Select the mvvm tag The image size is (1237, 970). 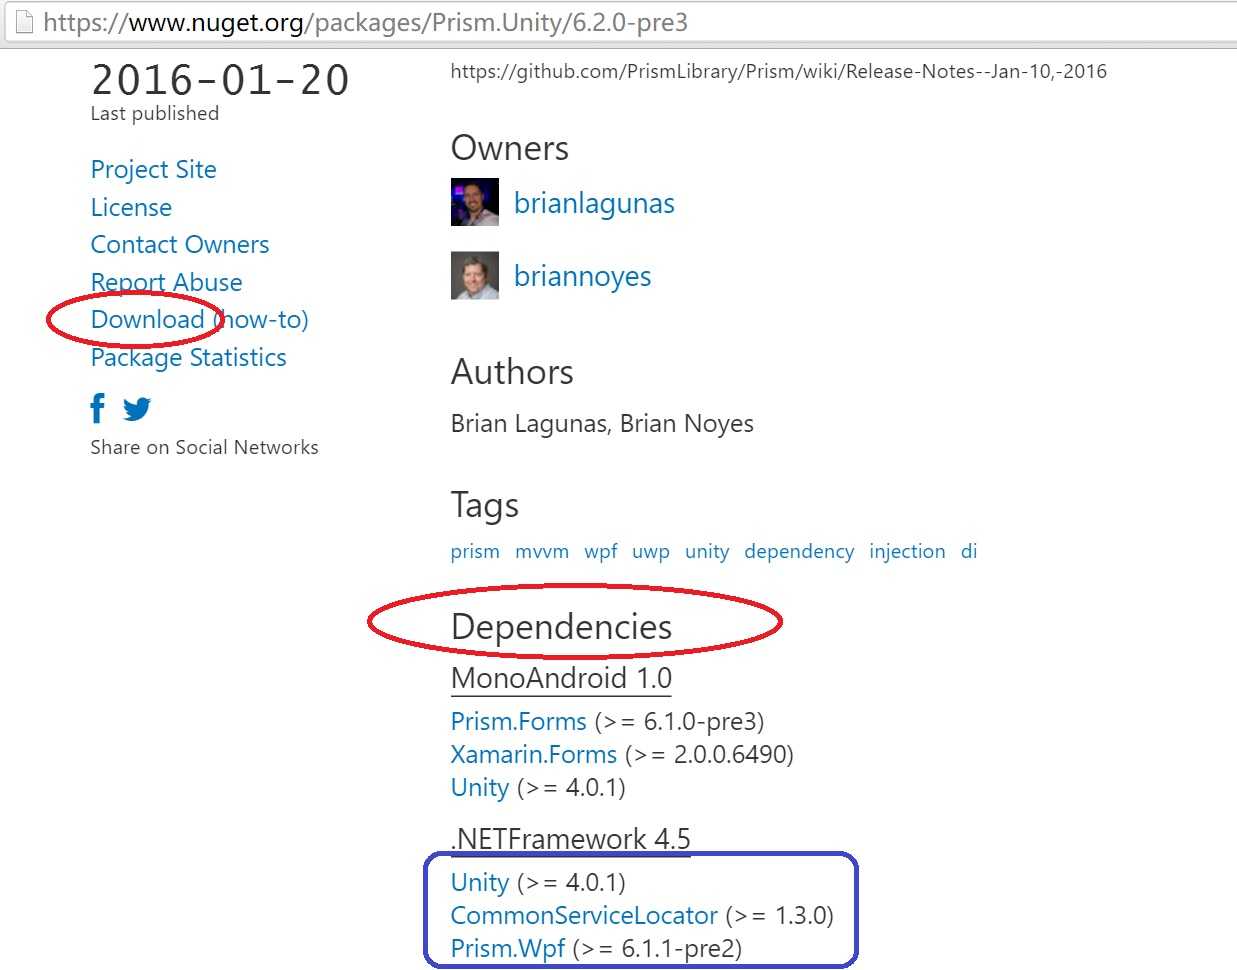pos(542,551)
